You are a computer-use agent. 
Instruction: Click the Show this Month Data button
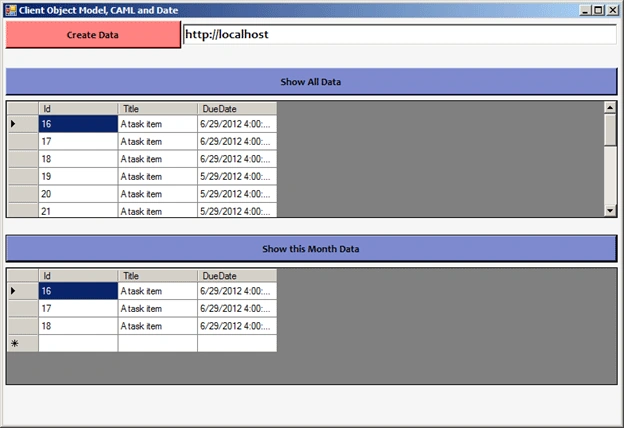[x=311, y=249]
